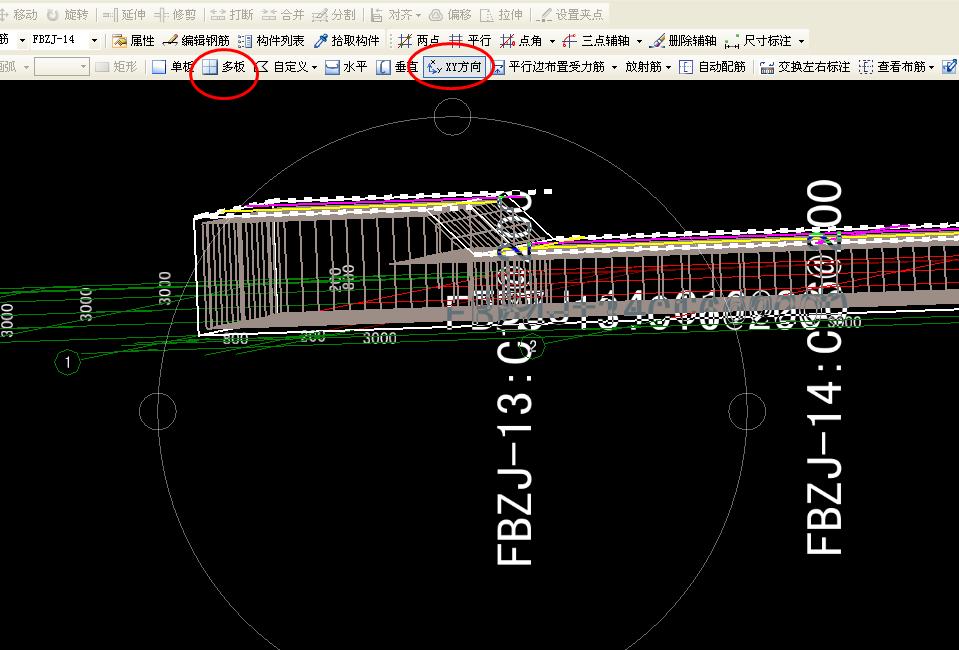Expand the 放射筋 dropdown arrow
Screen dimensions: 959x650
[x=668, y=67]
